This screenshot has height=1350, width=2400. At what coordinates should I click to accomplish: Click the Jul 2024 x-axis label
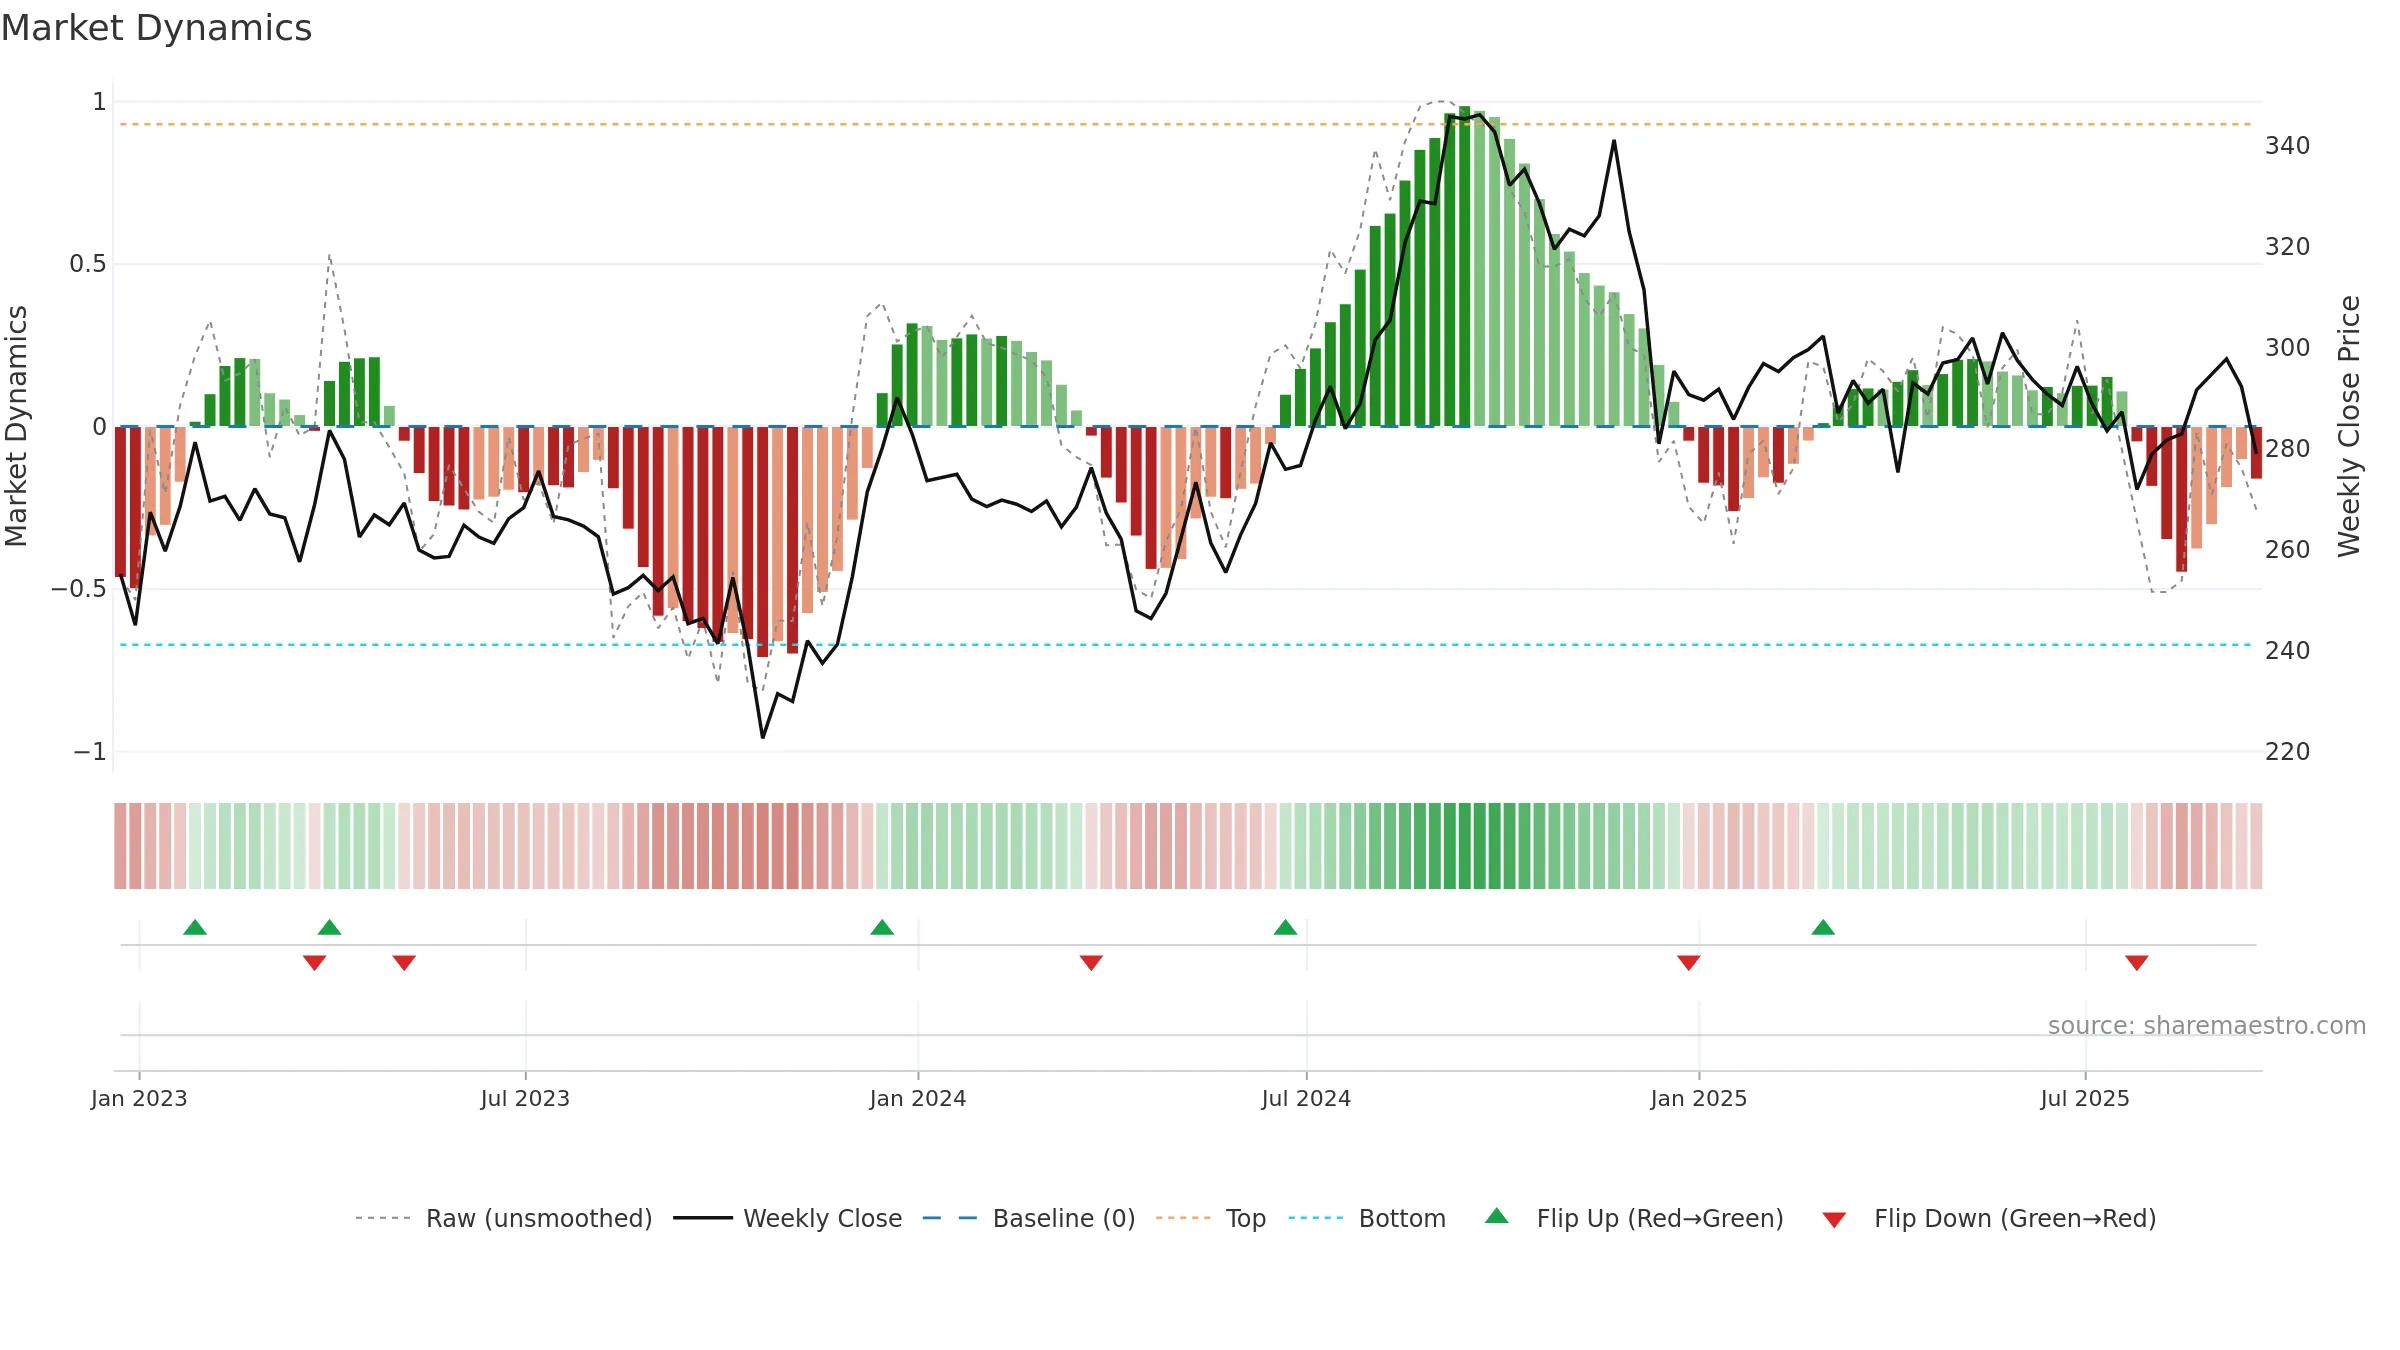click(x=1306, y=1099)
